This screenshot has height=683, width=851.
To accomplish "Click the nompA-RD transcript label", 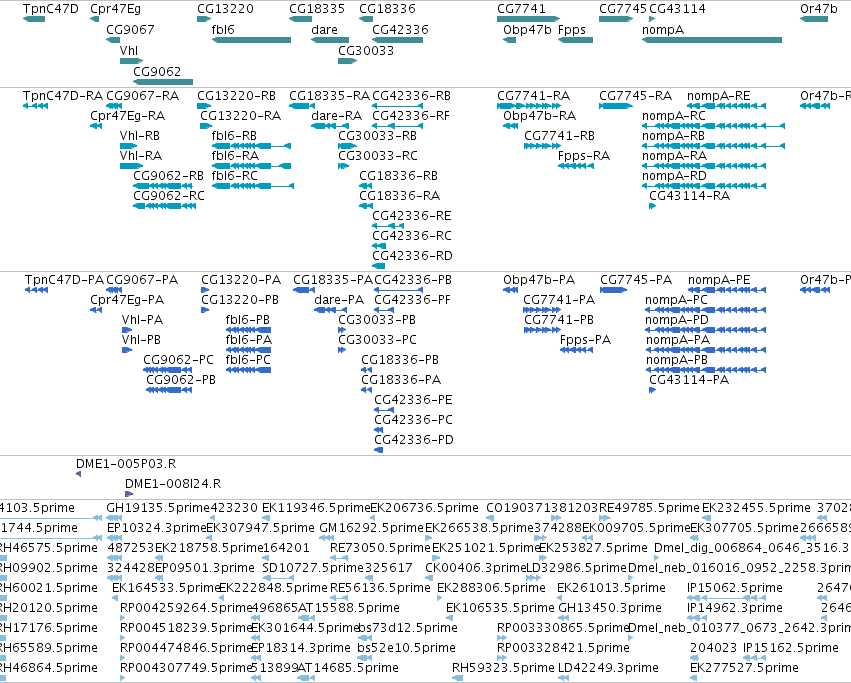I will (x=674, y=176).
